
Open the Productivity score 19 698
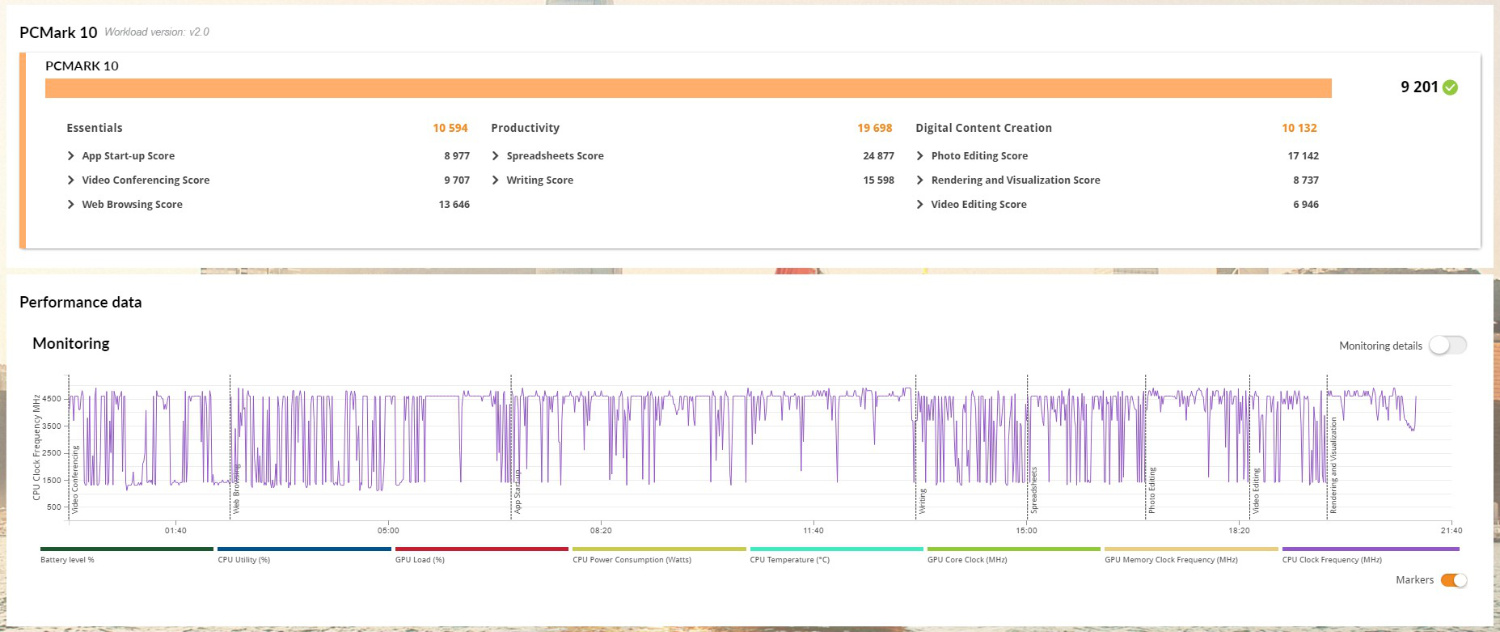[x=875, y=128]
